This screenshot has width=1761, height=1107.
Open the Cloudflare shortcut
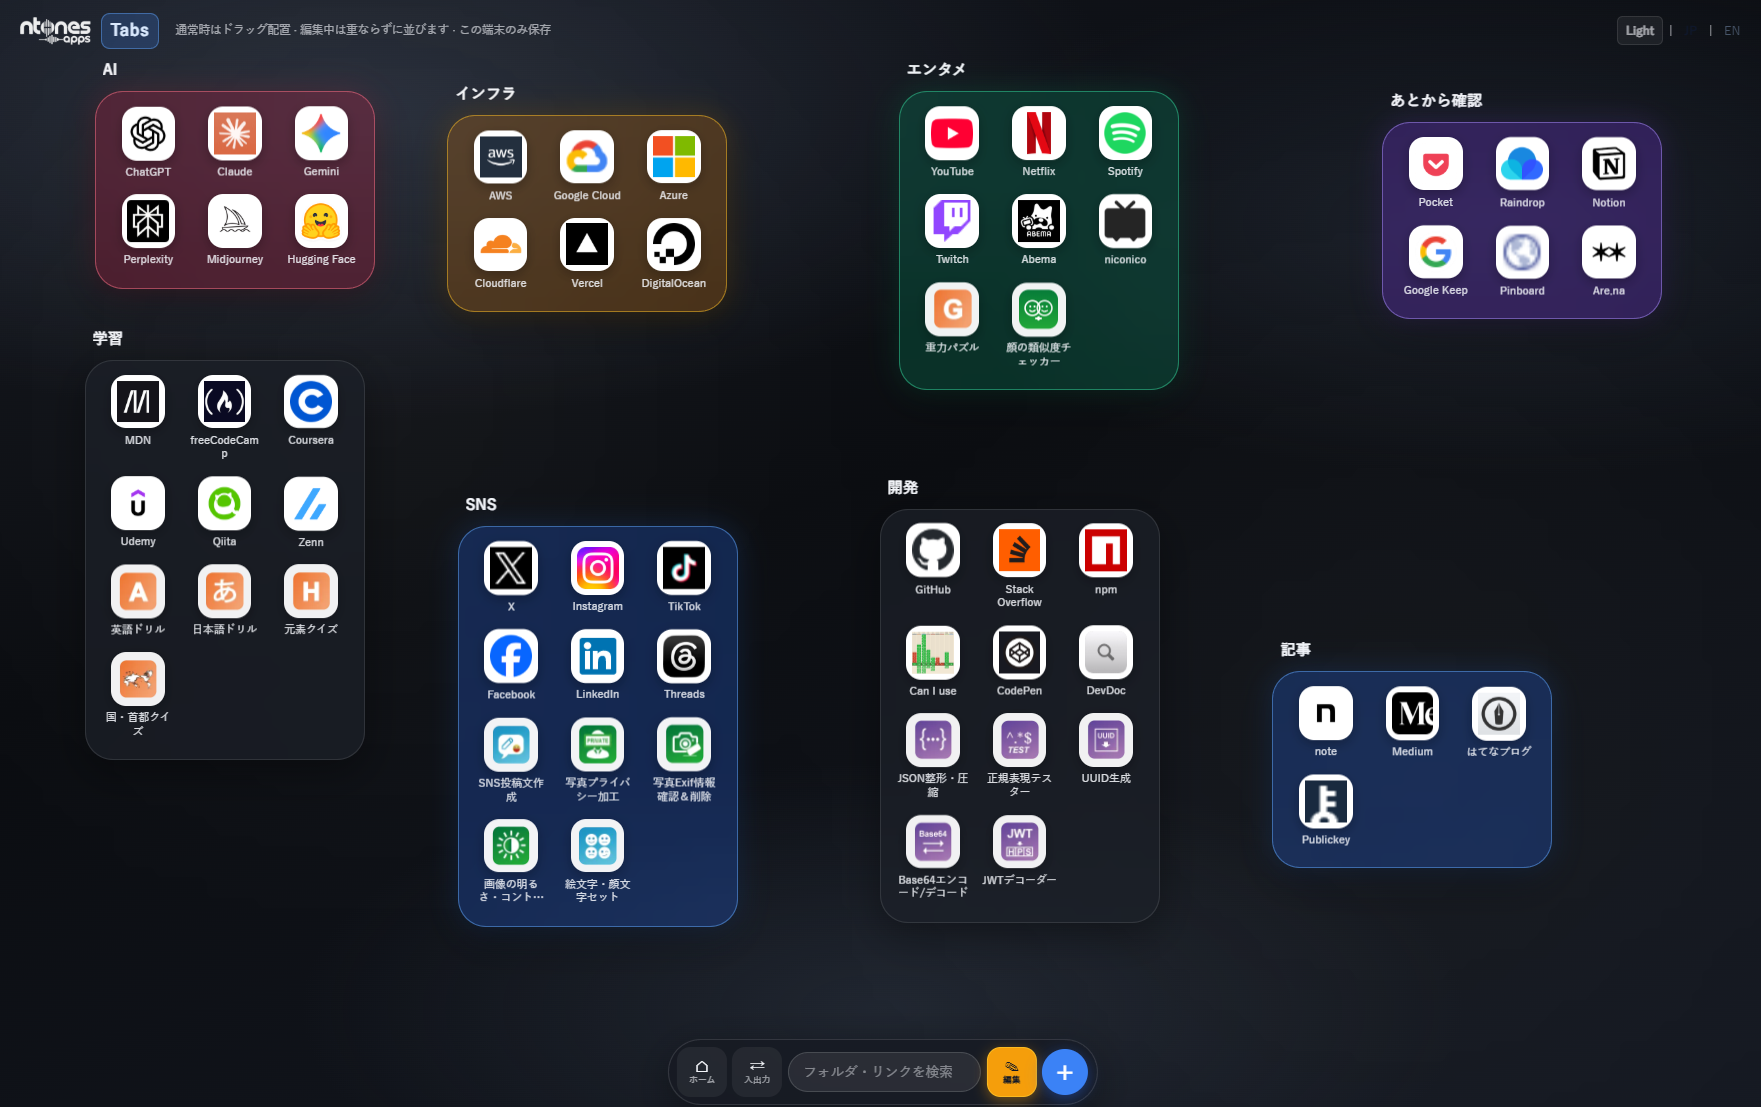click(500, 245)
